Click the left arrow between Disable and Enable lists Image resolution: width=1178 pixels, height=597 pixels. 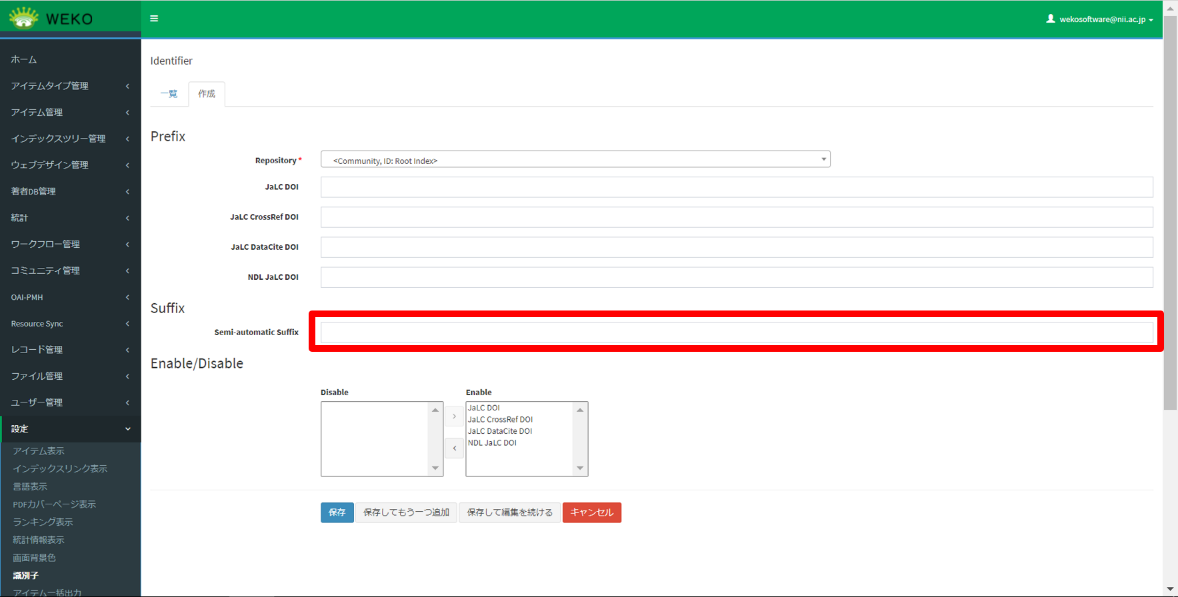pos(454,448)
